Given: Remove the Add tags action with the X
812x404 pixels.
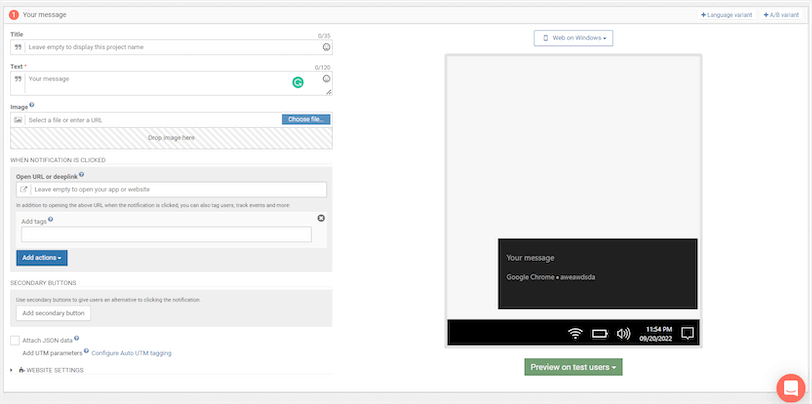Looking at the screenshot, I should pyautogui.click(x=321, y=218).
